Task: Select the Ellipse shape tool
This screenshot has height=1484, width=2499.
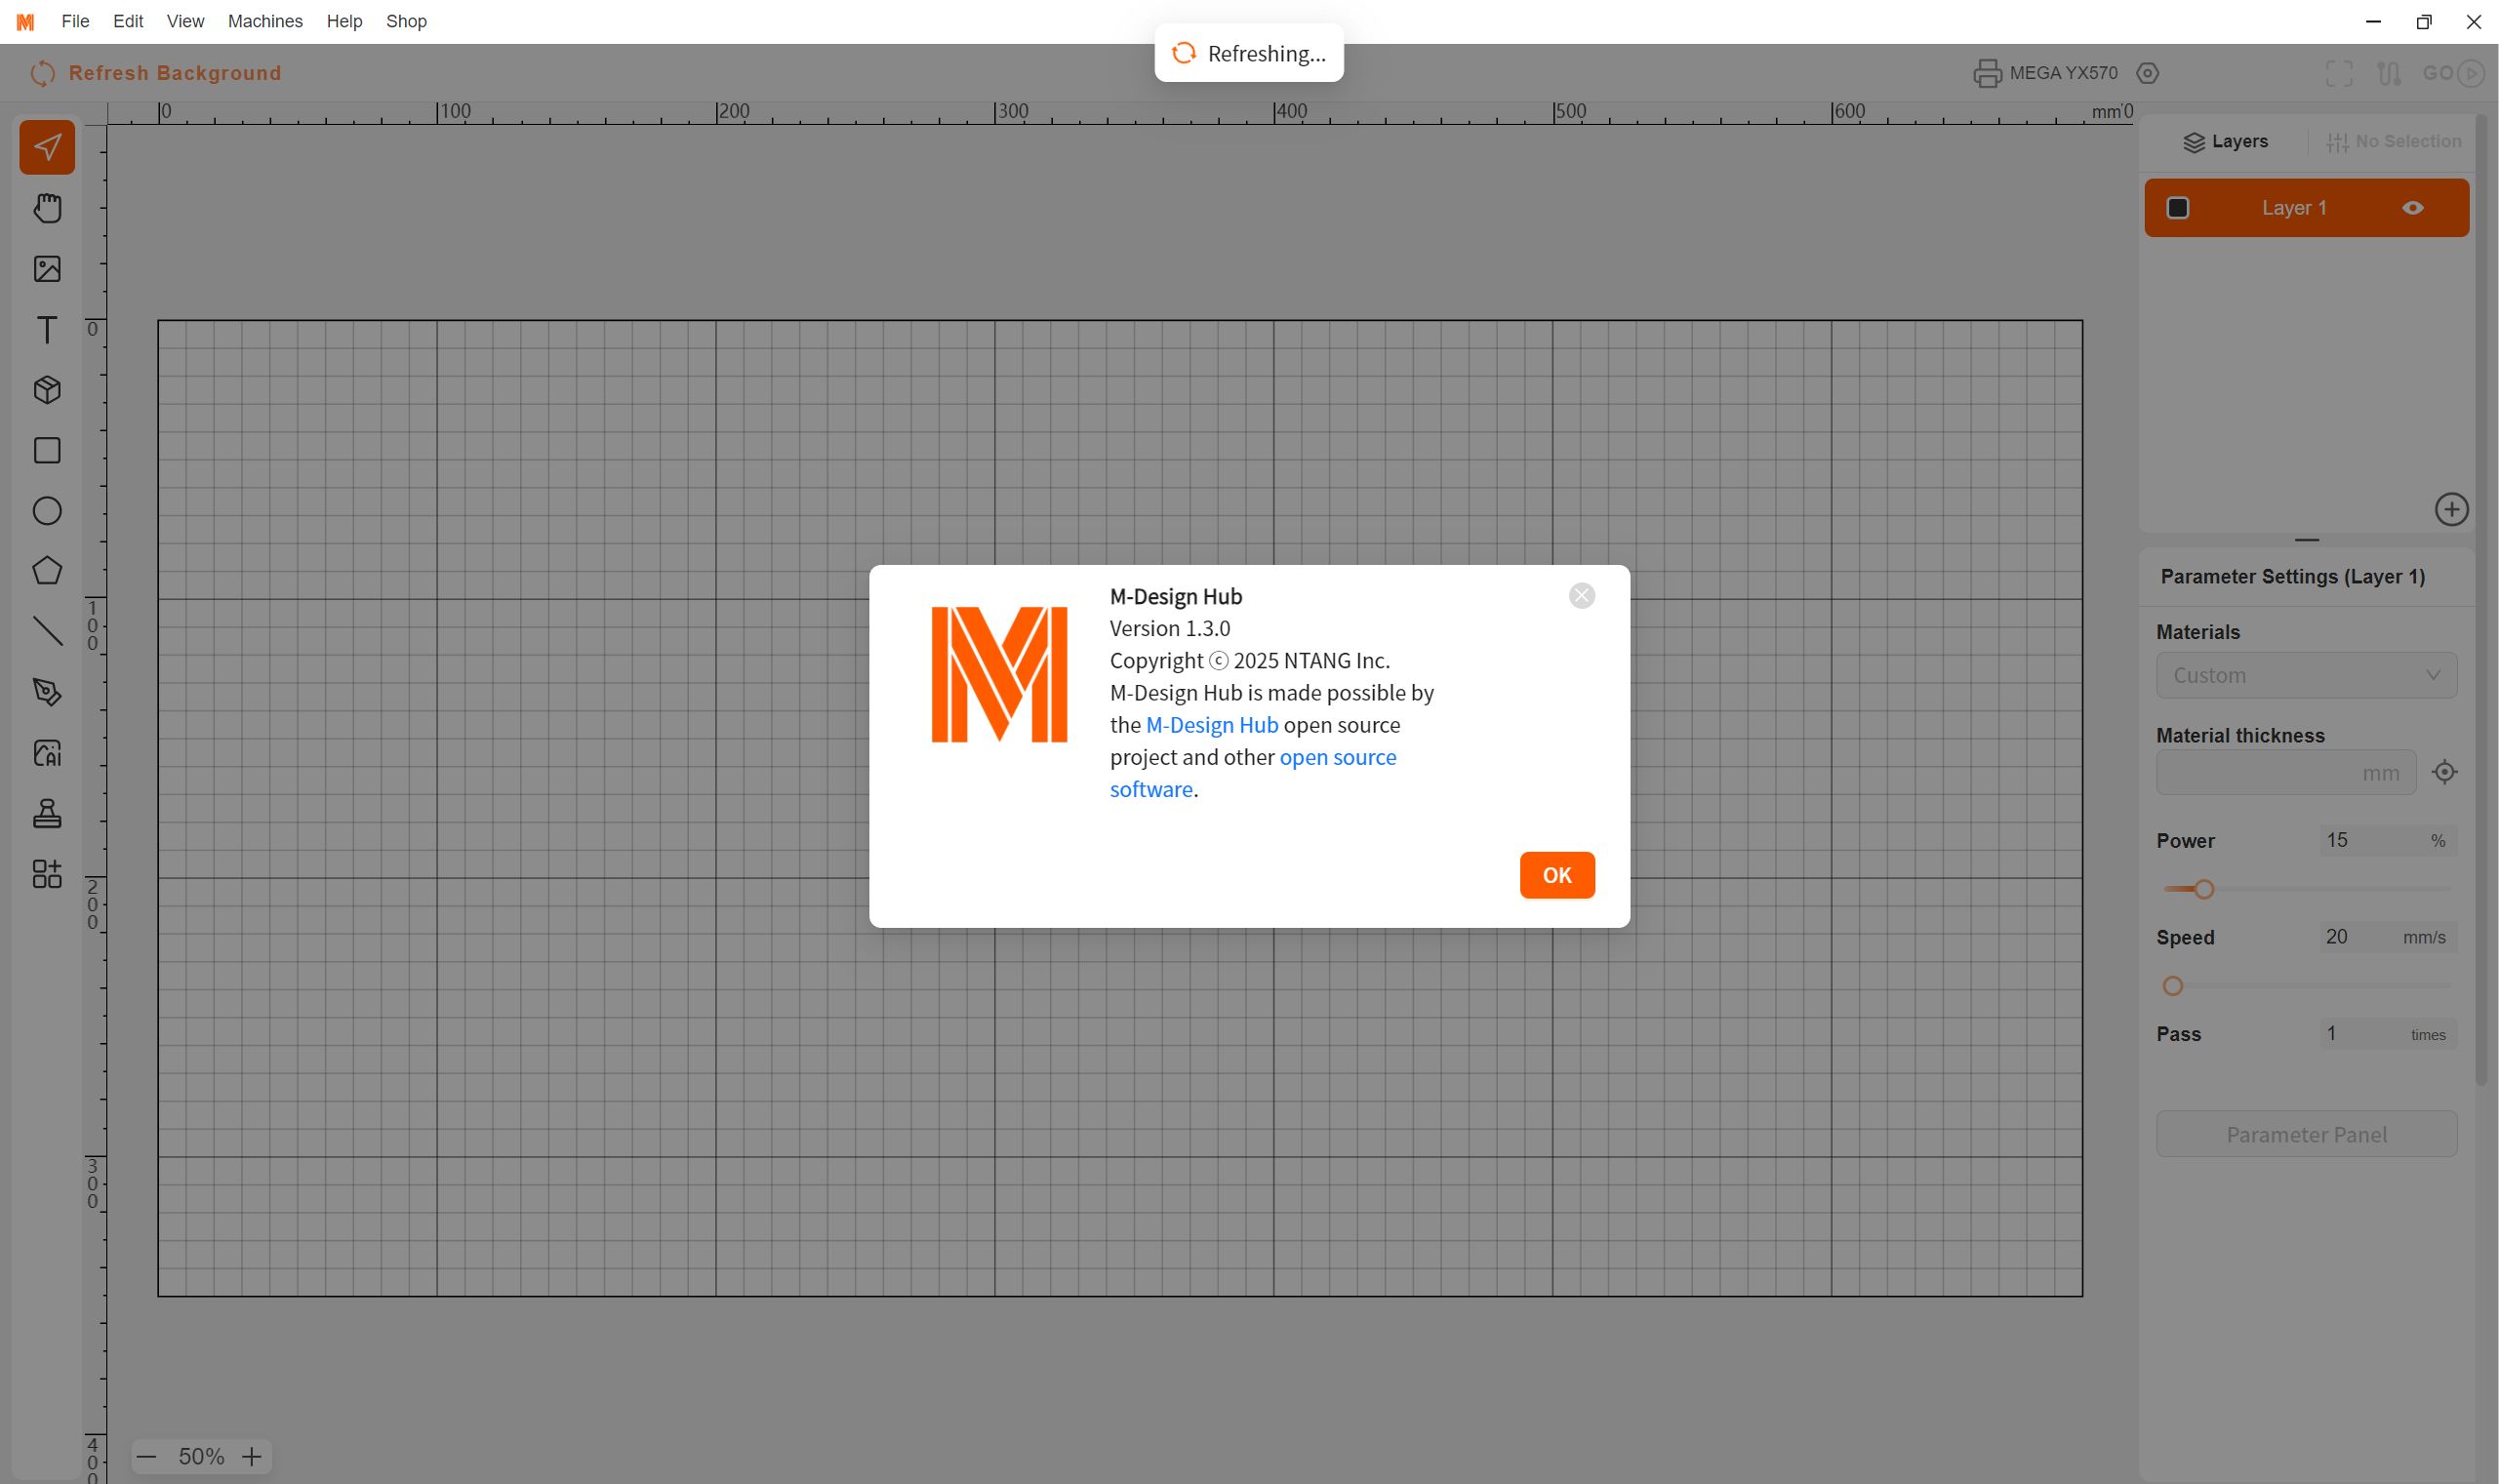Action: pyautogui.click(x=47, y=511)
